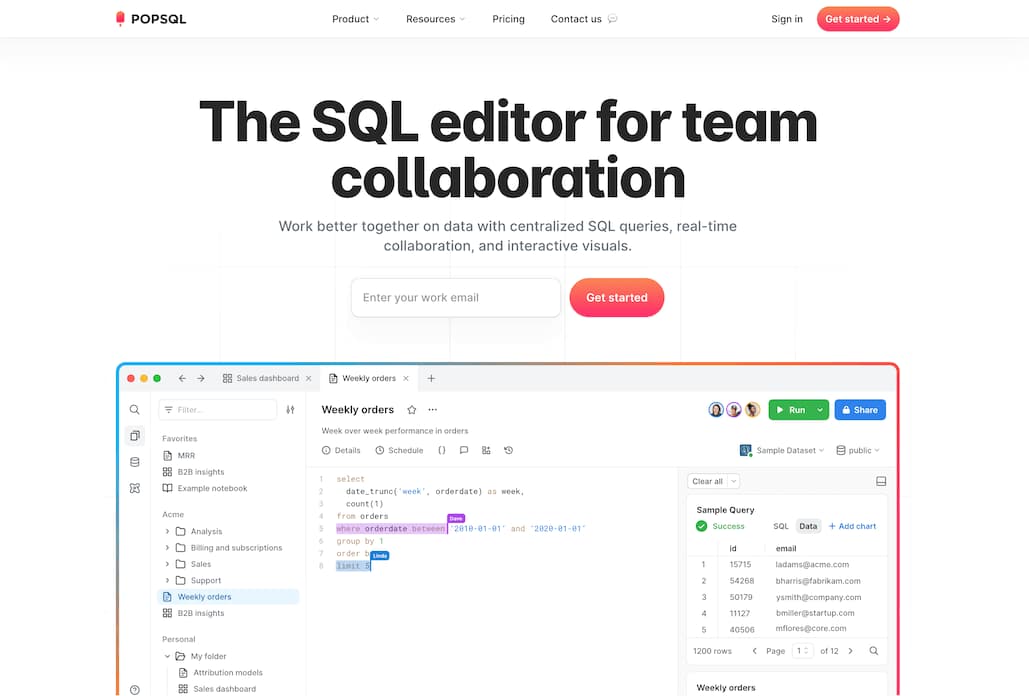This screenshot has width=1029, height=696.
Task: Click the Sign in link
Action: 786,19
